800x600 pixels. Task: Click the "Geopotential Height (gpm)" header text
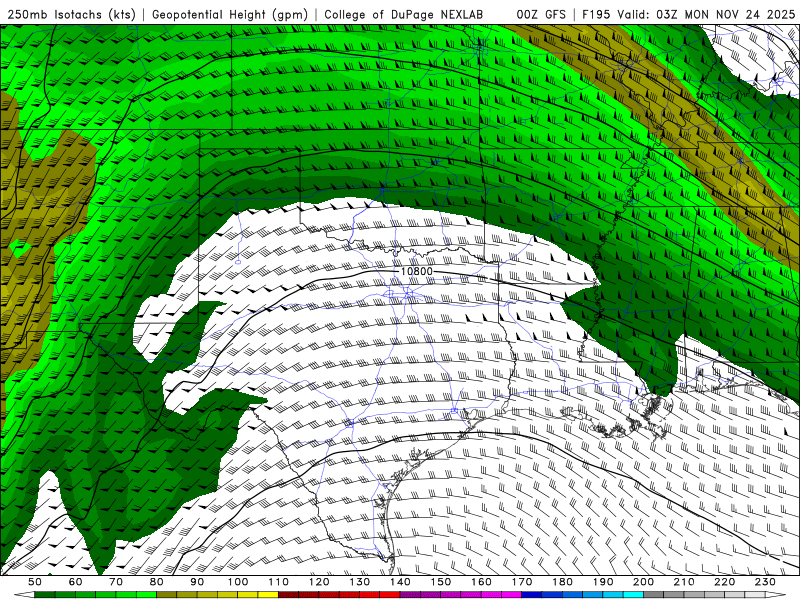(230, 14)
